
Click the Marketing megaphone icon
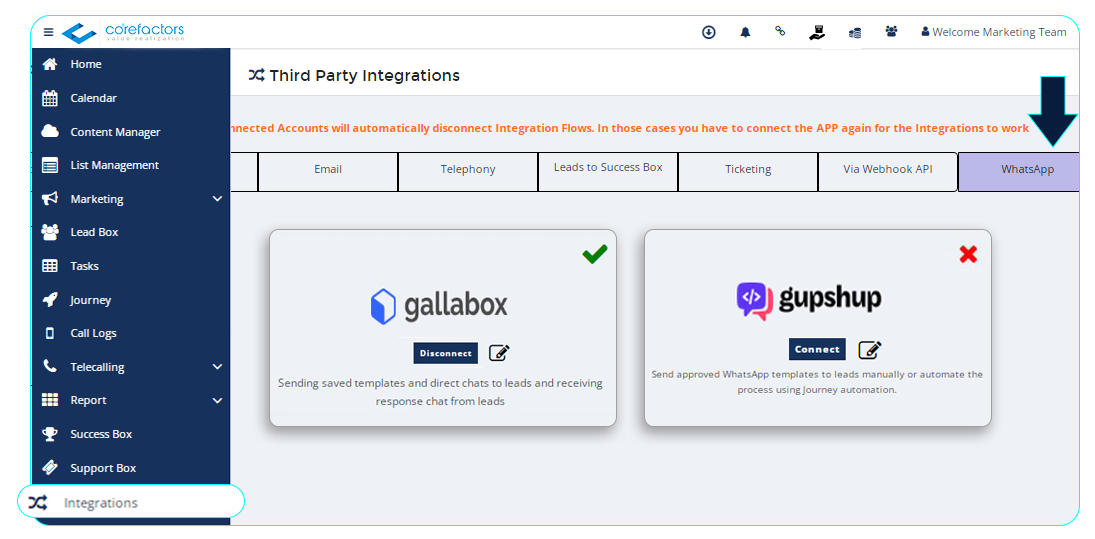[50, 199]
